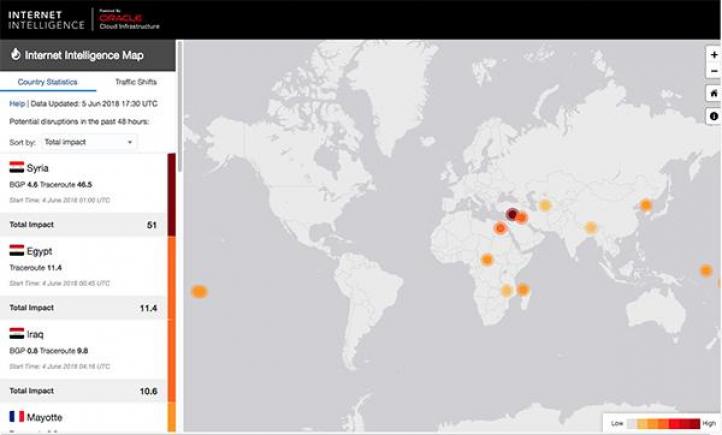Click the dark red Syria disruption marker
The height and width of the screenshot is (435, 722).
coord(512,214)
